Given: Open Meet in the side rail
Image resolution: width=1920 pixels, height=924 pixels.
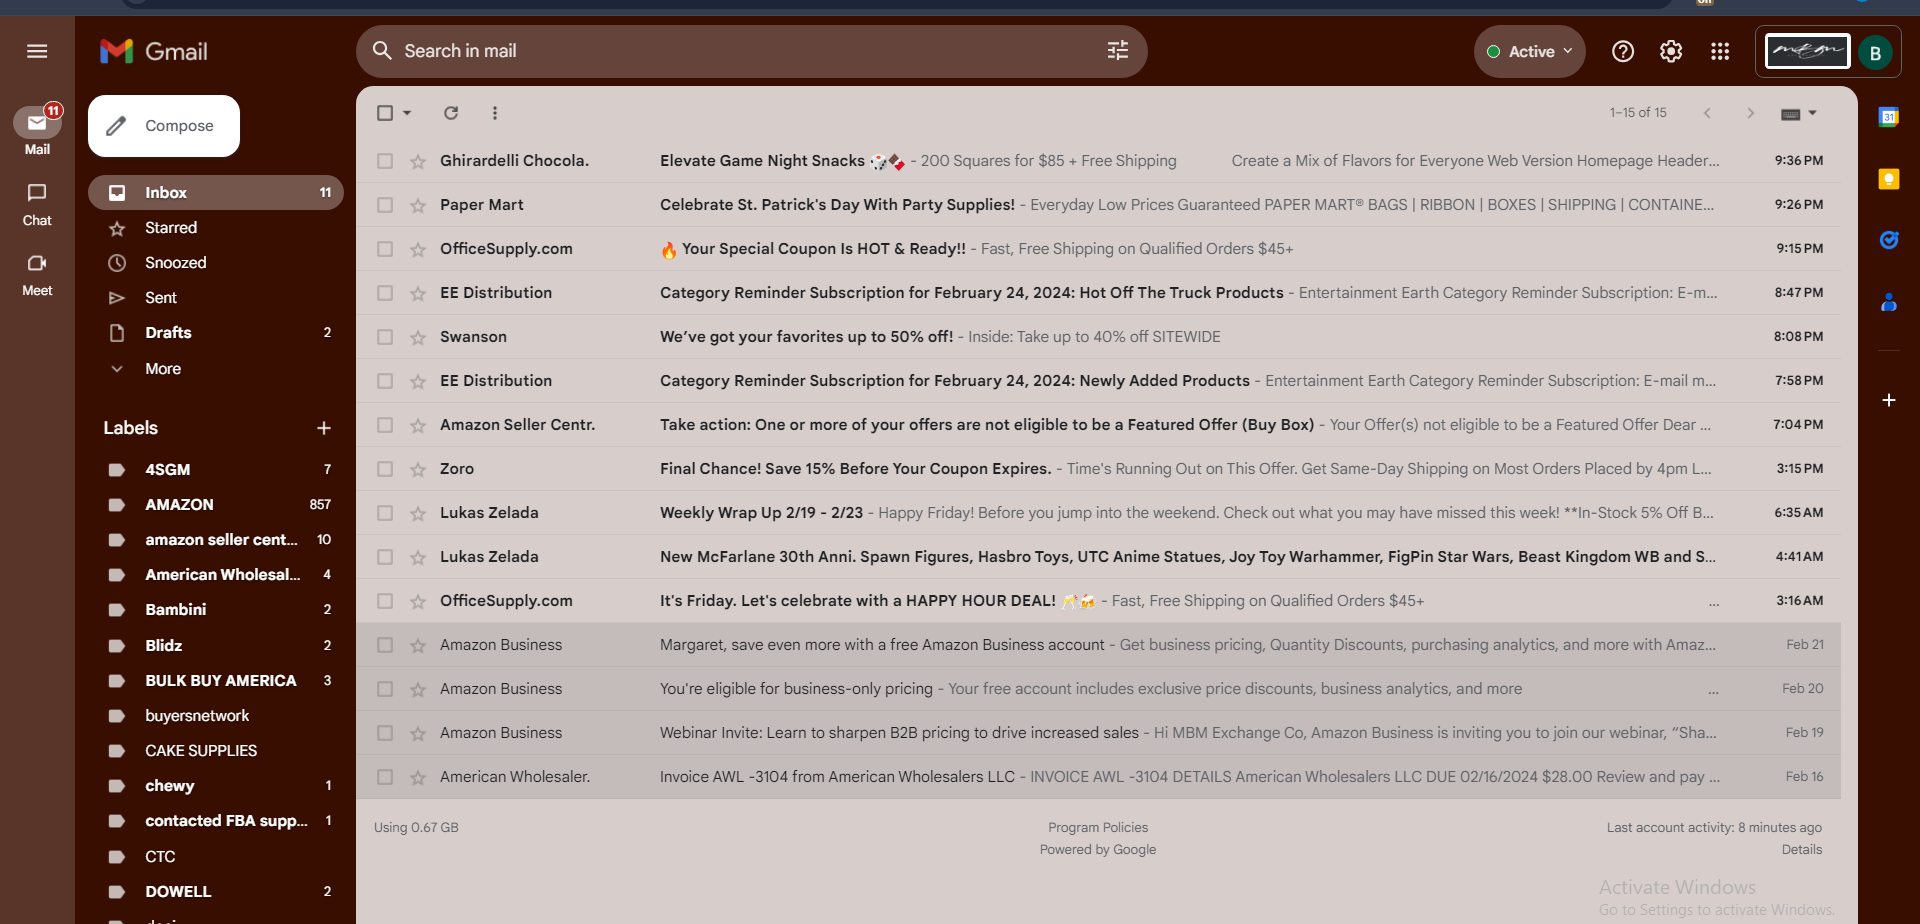Looking at the screenshot, I should tap(37, 274).
